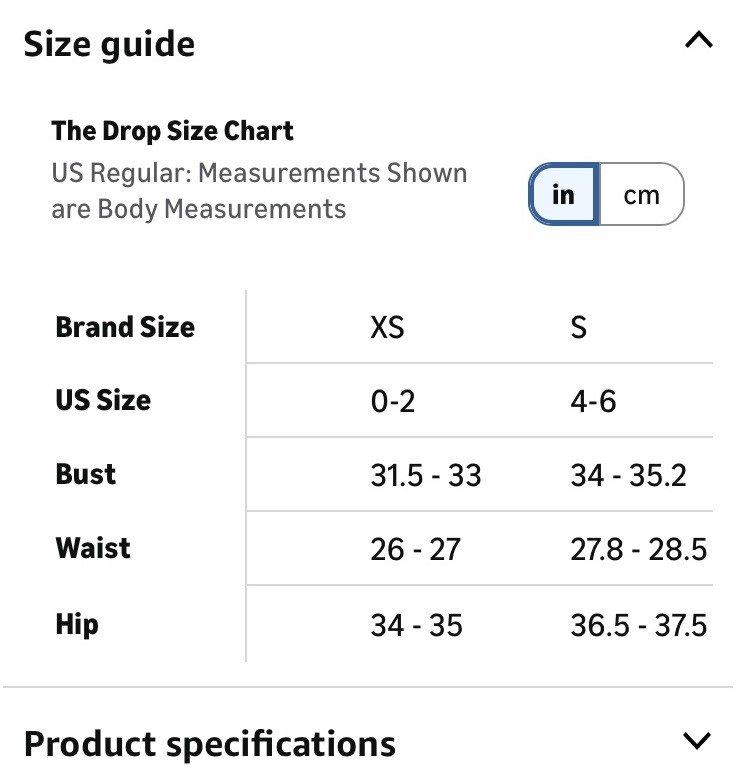This screenshot has width=742, height=783.
Task: Click the US Regular measurements description
Action: pyautogui.click(x=259, y=191)
